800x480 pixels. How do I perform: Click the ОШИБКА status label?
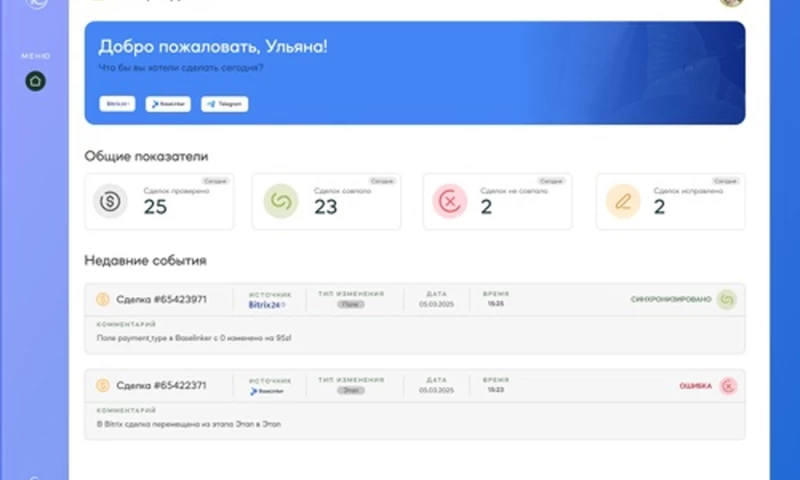695,386
